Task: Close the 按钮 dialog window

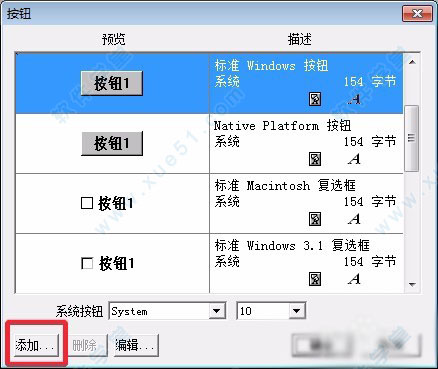Action: click(x=417, y=14)
